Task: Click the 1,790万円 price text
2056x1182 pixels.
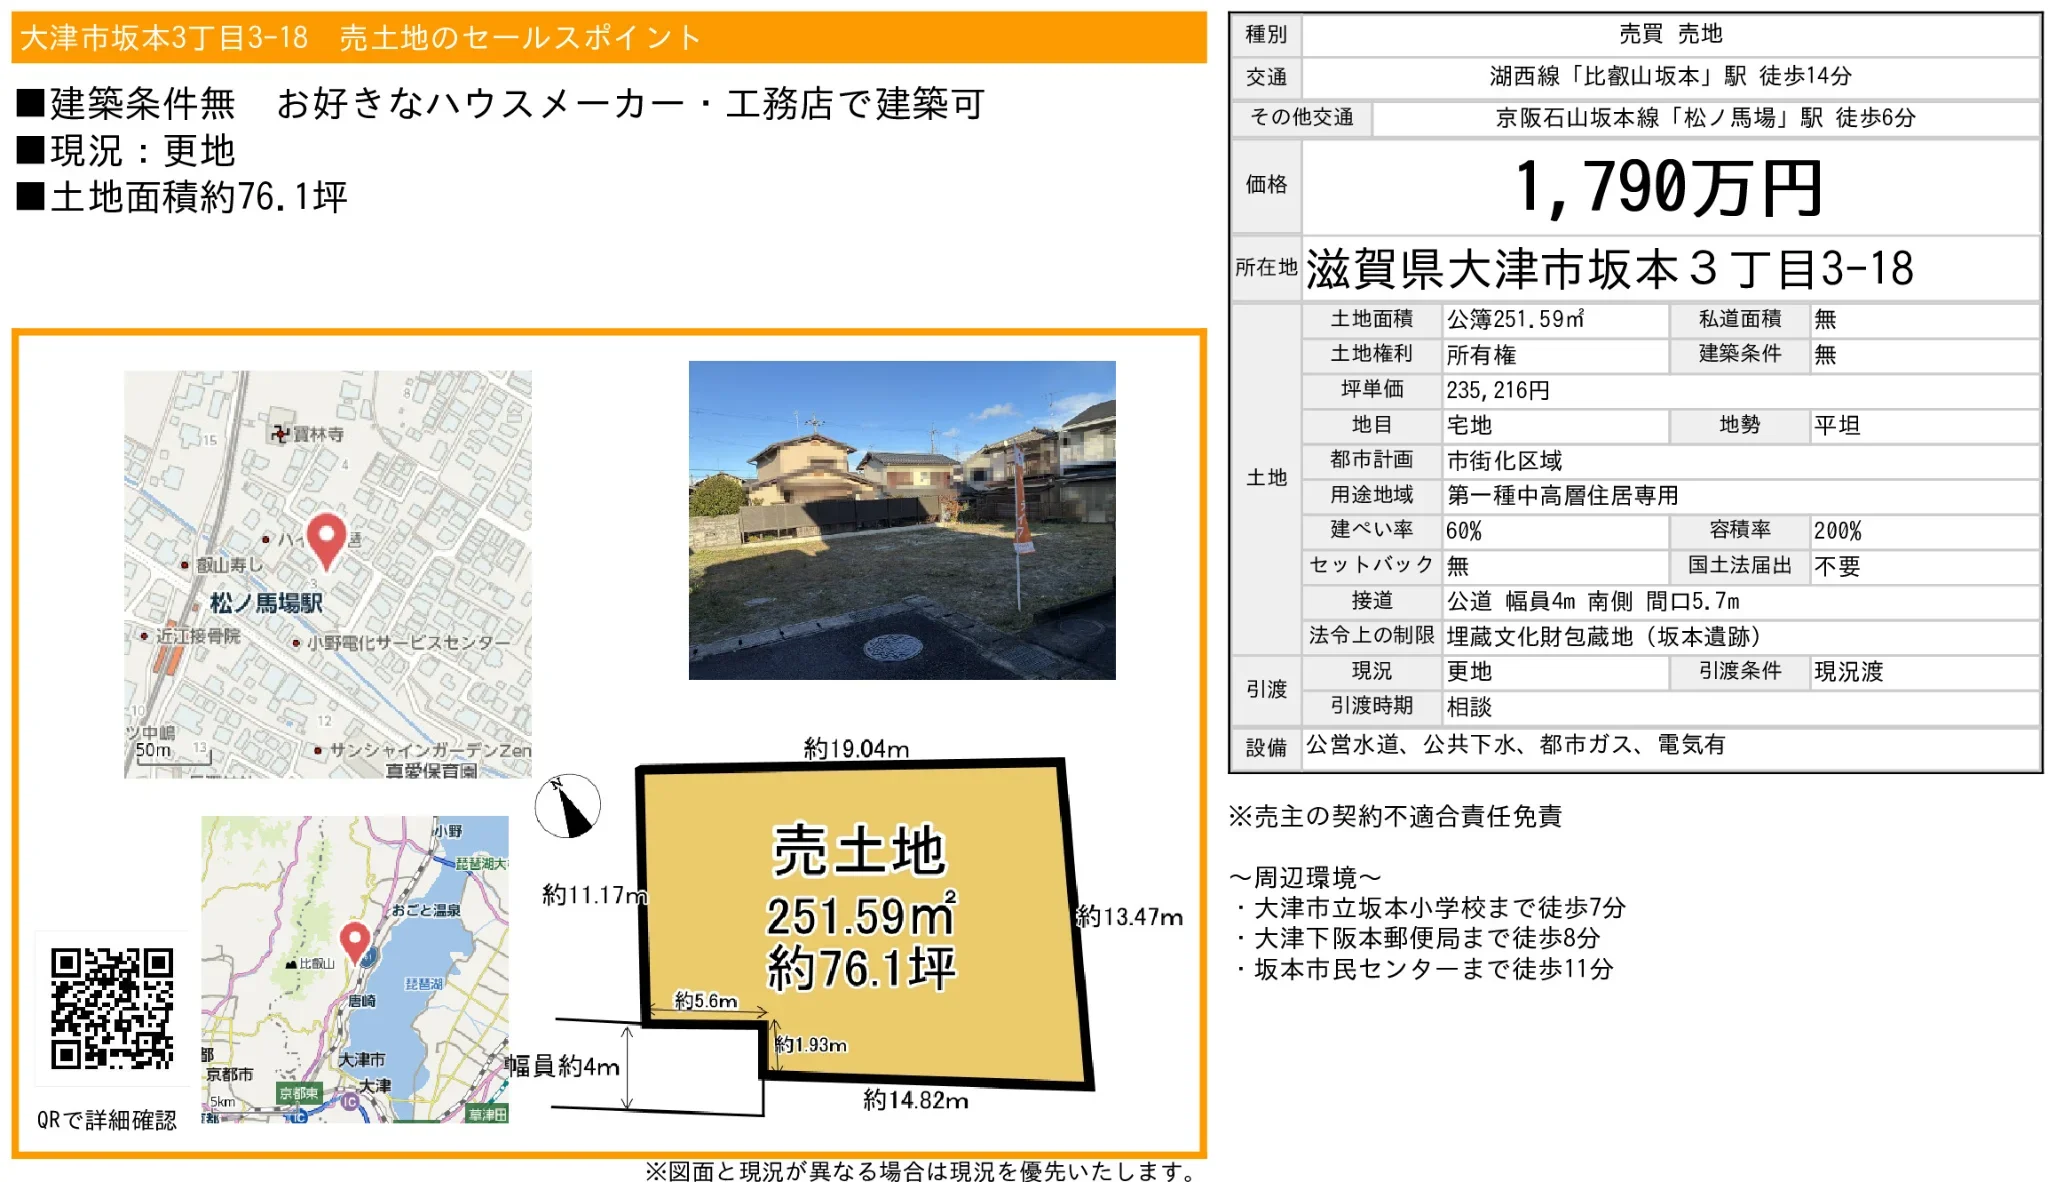Action: click(1669, 188)
